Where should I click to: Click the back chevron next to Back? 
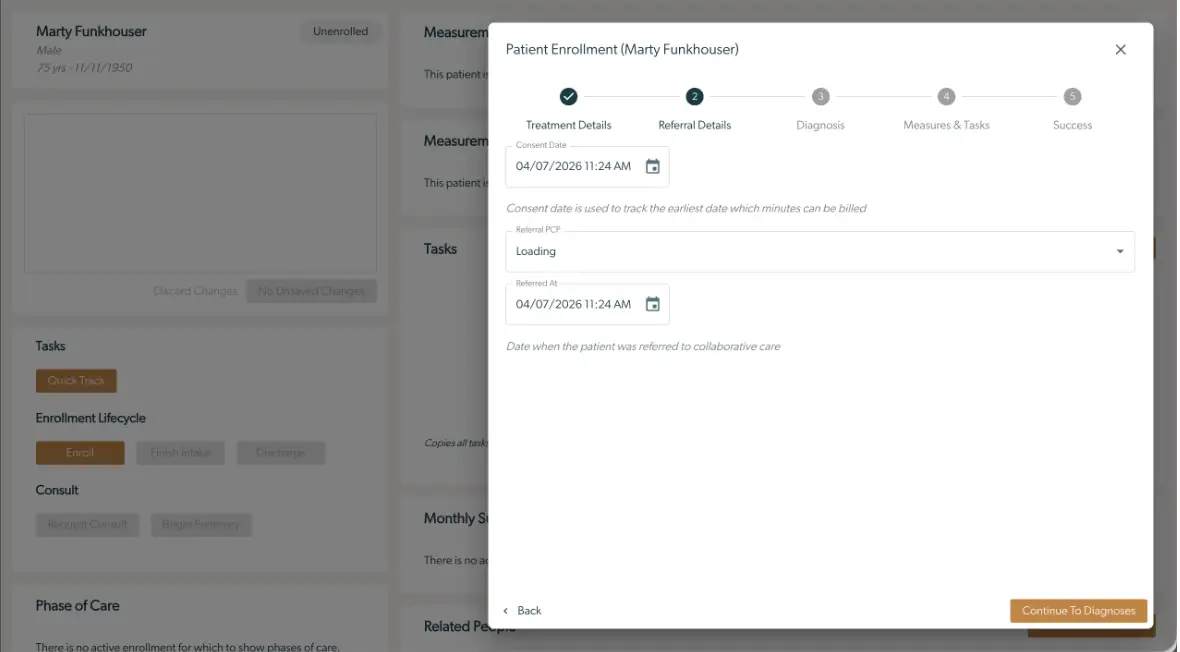click(507, 610)
